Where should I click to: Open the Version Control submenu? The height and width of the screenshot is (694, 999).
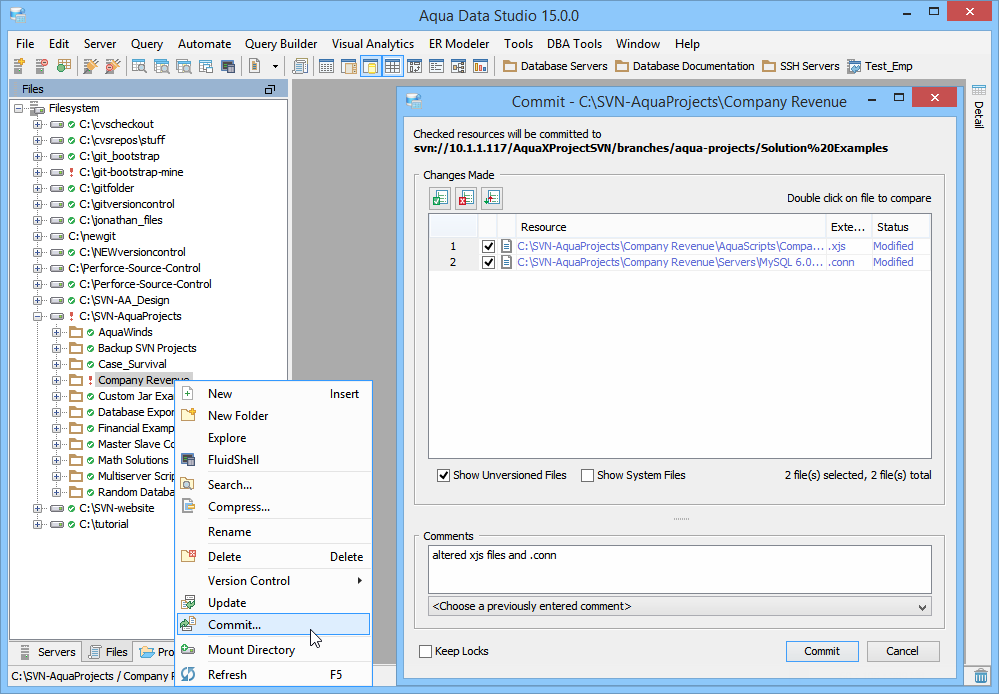click(x=273, y=581)
